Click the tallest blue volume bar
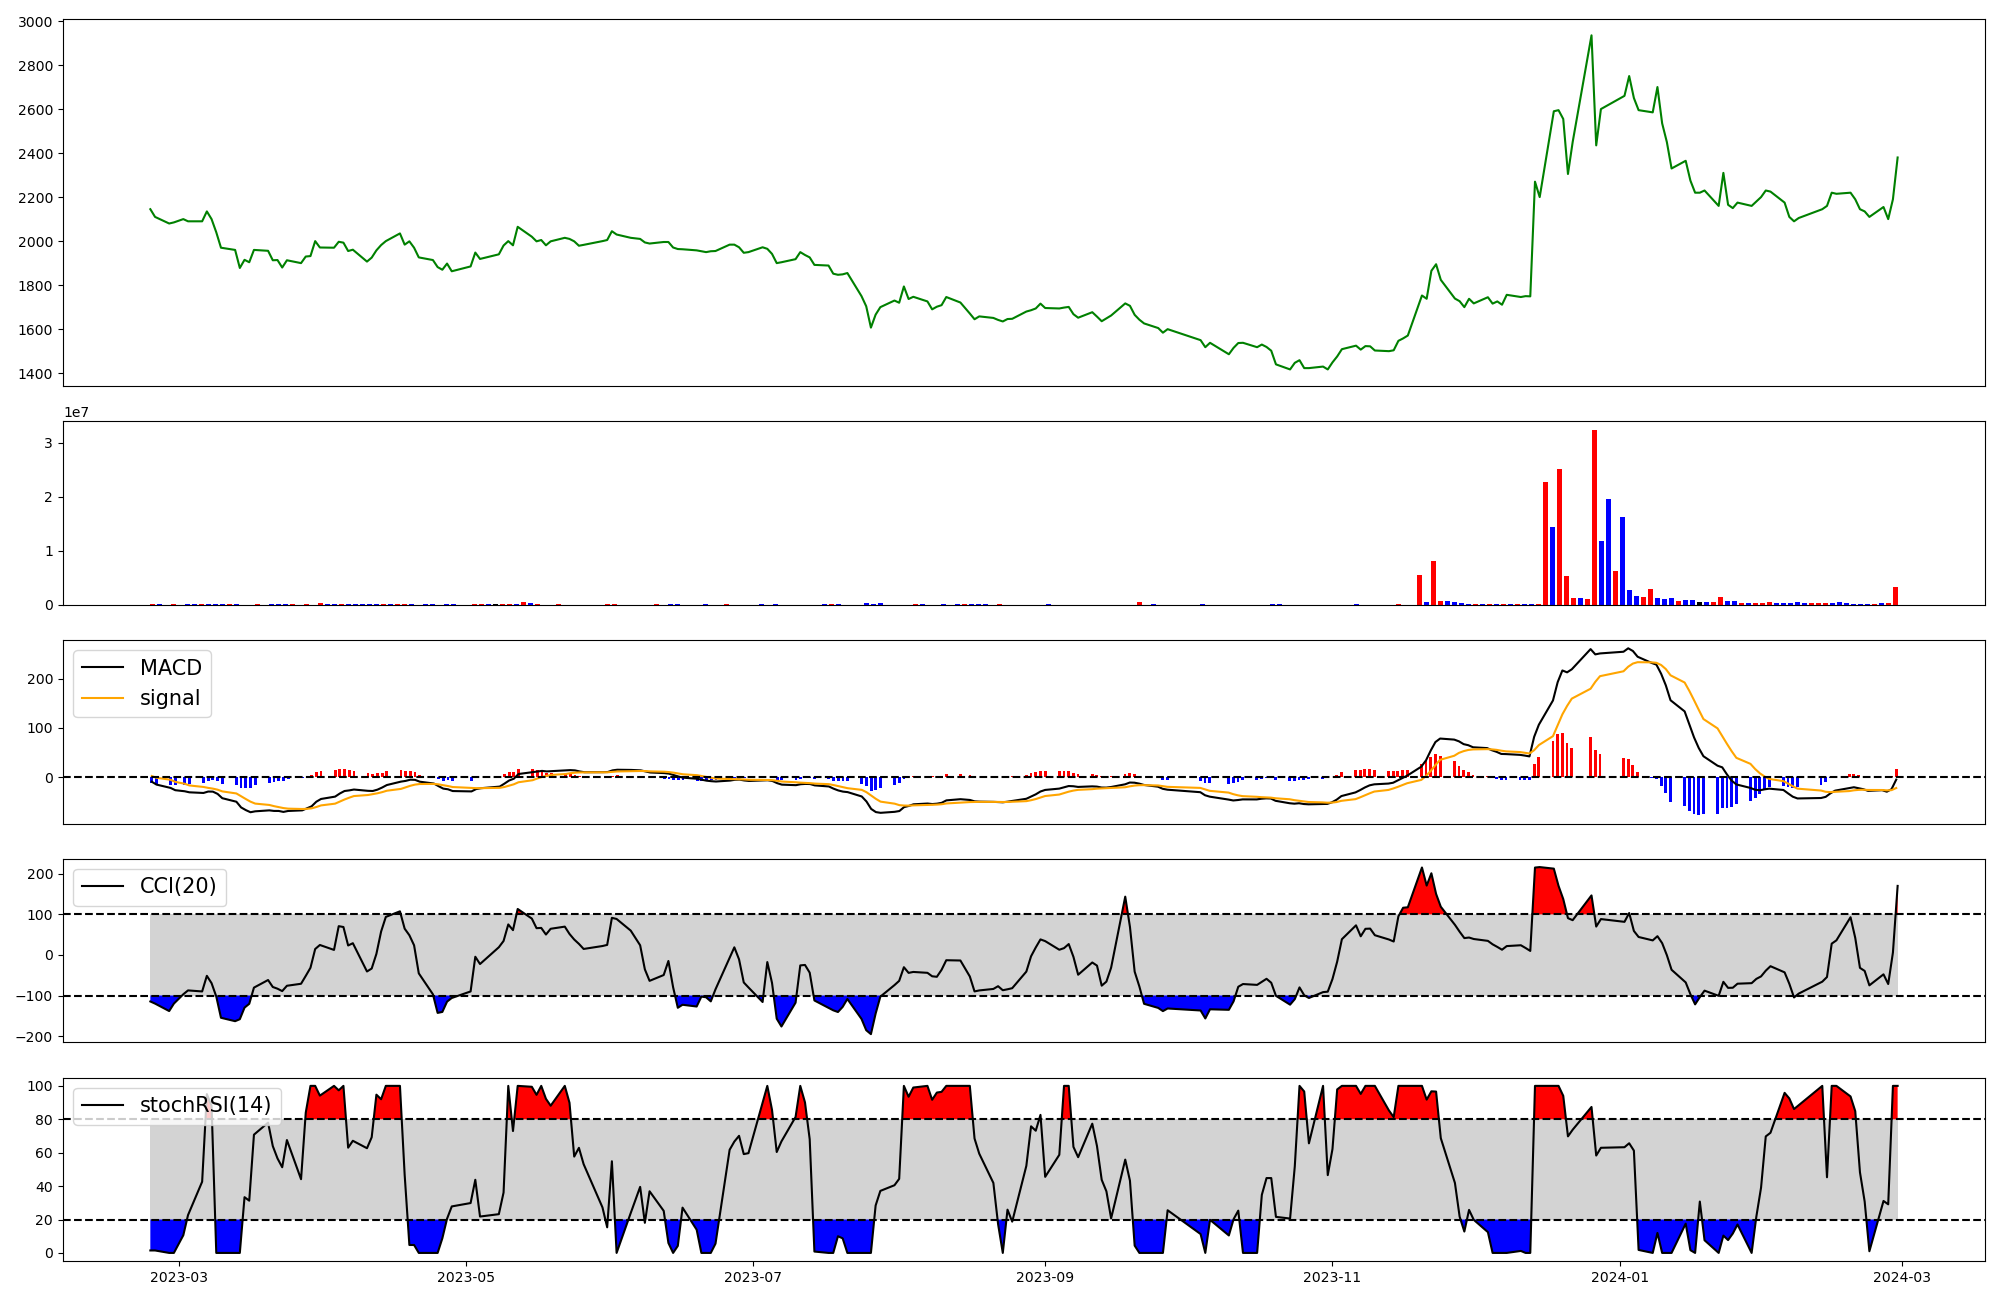Image resolution: width=2000 pixels, height=1300 pixels. click(x=1608, y=553)
